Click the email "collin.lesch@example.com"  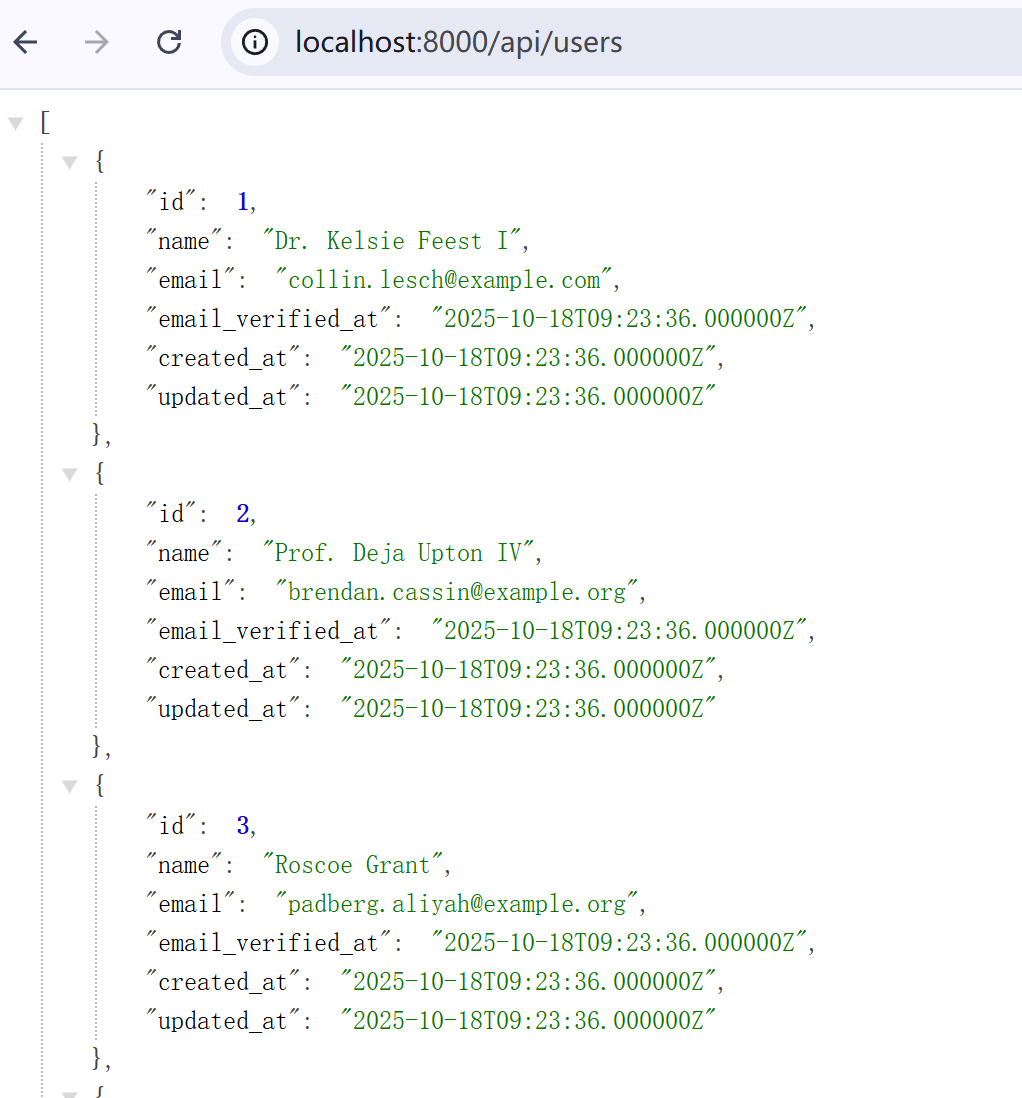444,280
